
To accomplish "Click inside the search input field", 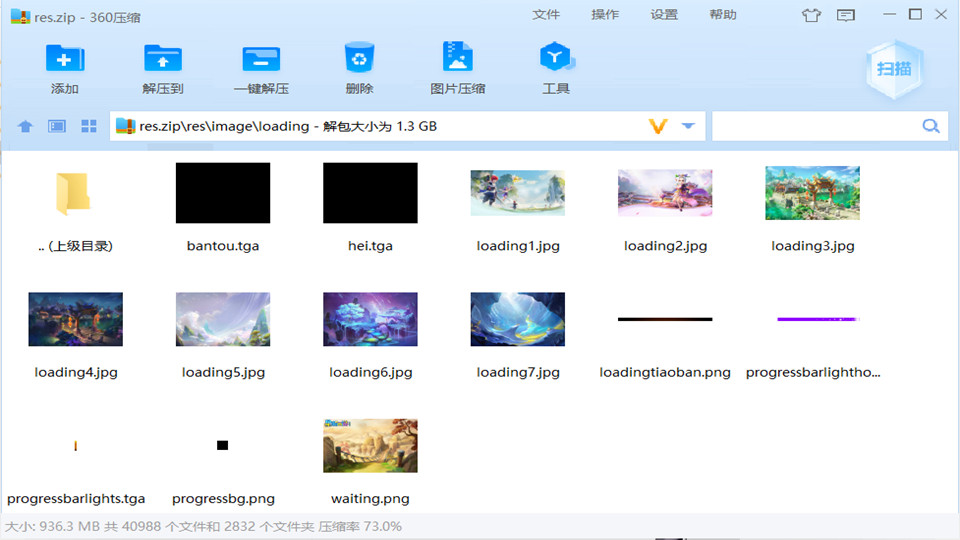I will (815, 126).
